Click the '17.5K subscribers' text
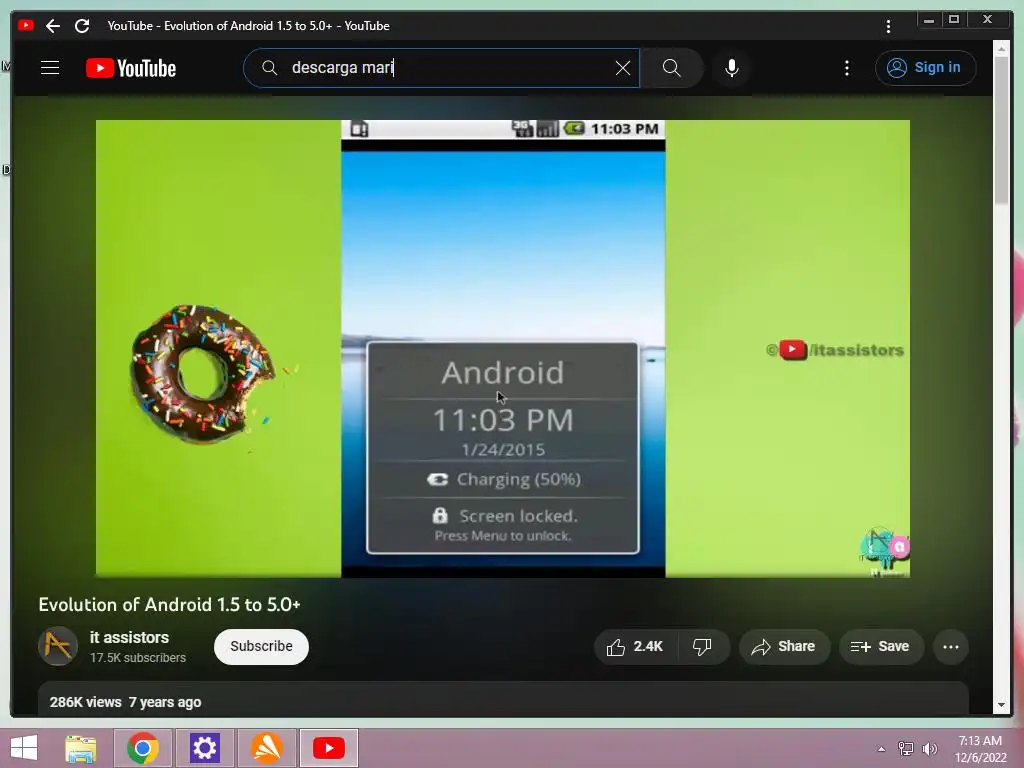This screenshot has height=768, width=1024. 138,658
